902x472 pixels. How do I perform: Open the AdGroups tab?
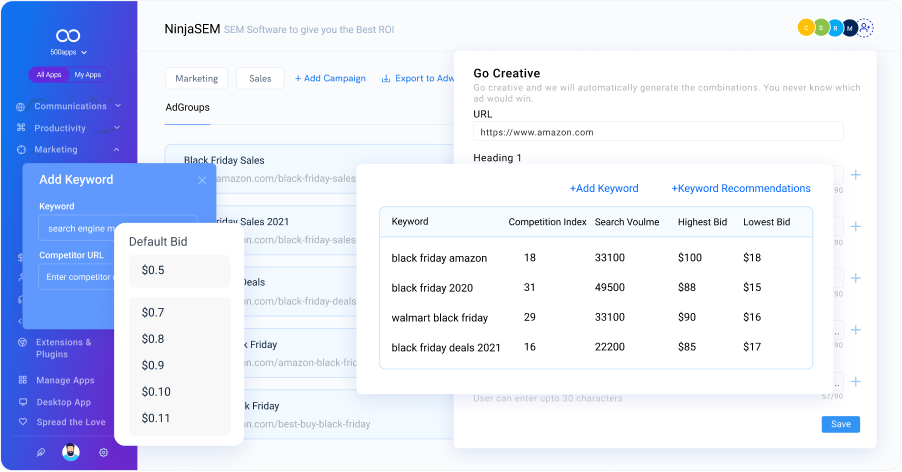(187, 108)
